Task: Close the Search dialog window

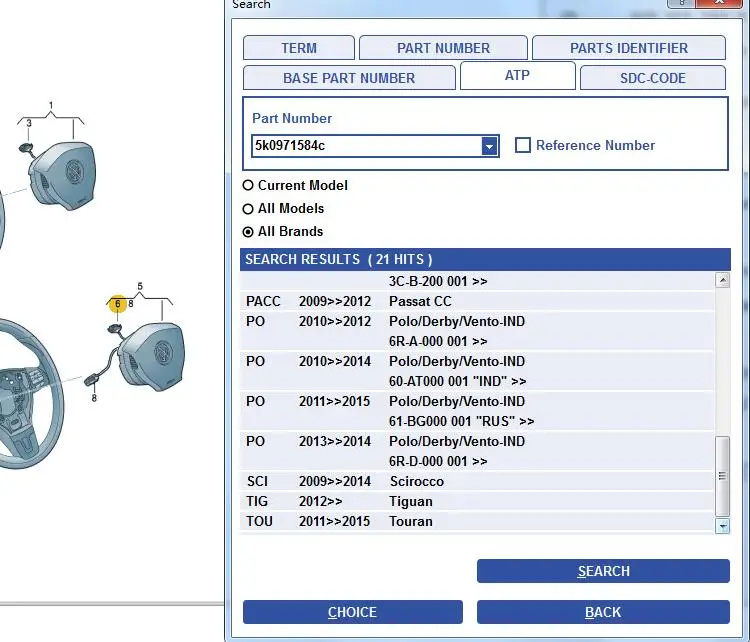Action: point(721,3)
